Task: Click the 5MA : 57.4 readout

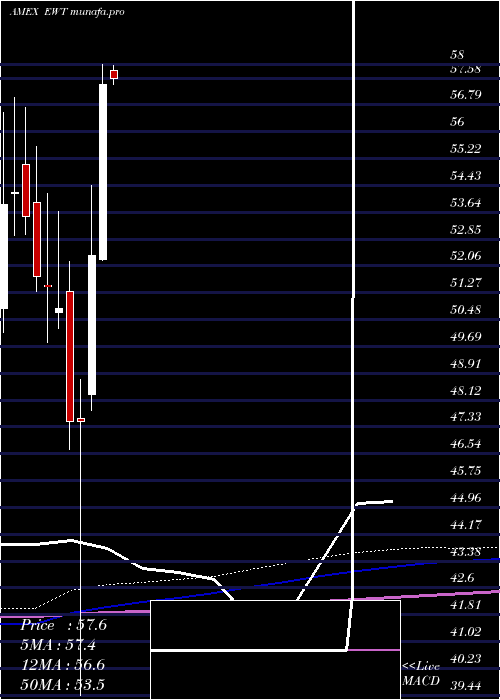Action: 58,645
